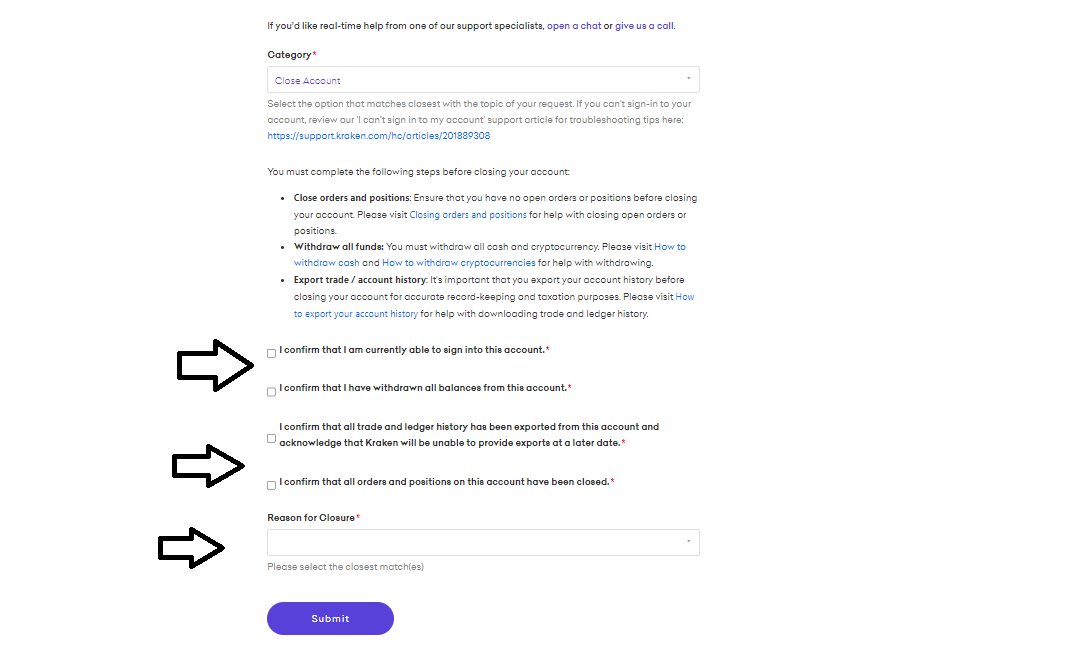Open the kraken.com support article URL

(x=378, y=135)
